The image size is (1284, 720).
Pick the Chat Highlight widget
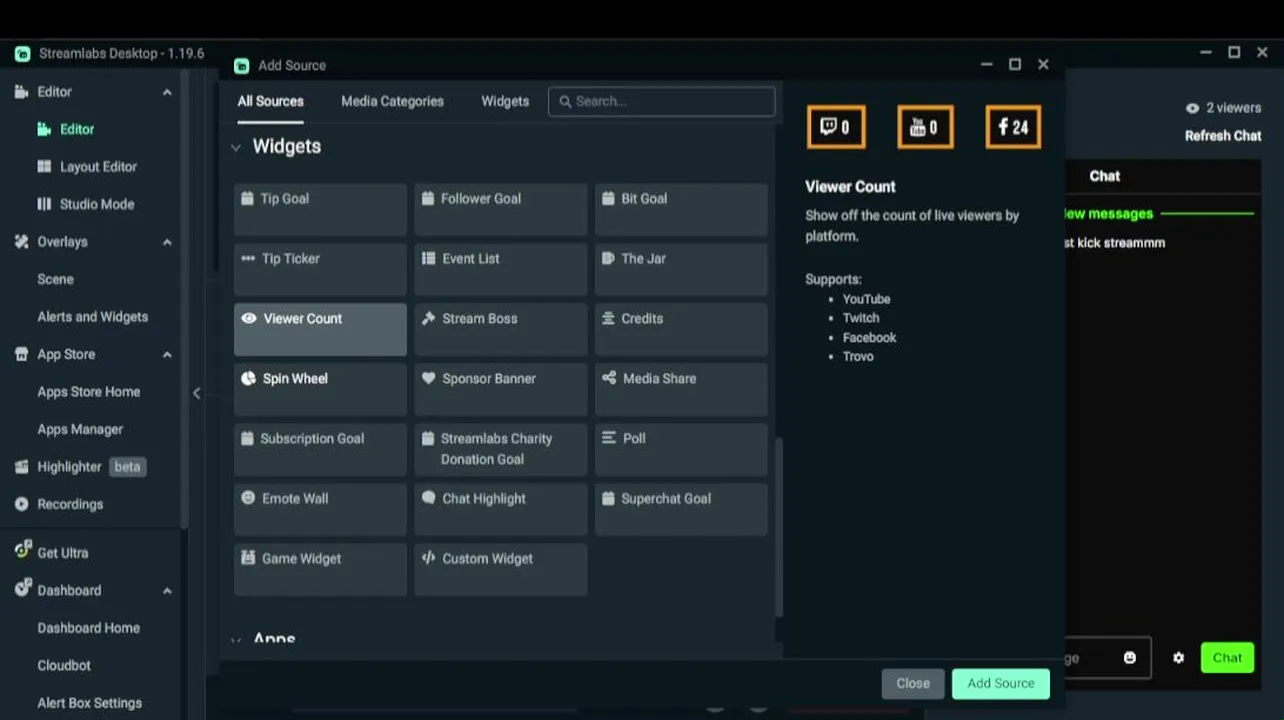(x=500, y=509)
